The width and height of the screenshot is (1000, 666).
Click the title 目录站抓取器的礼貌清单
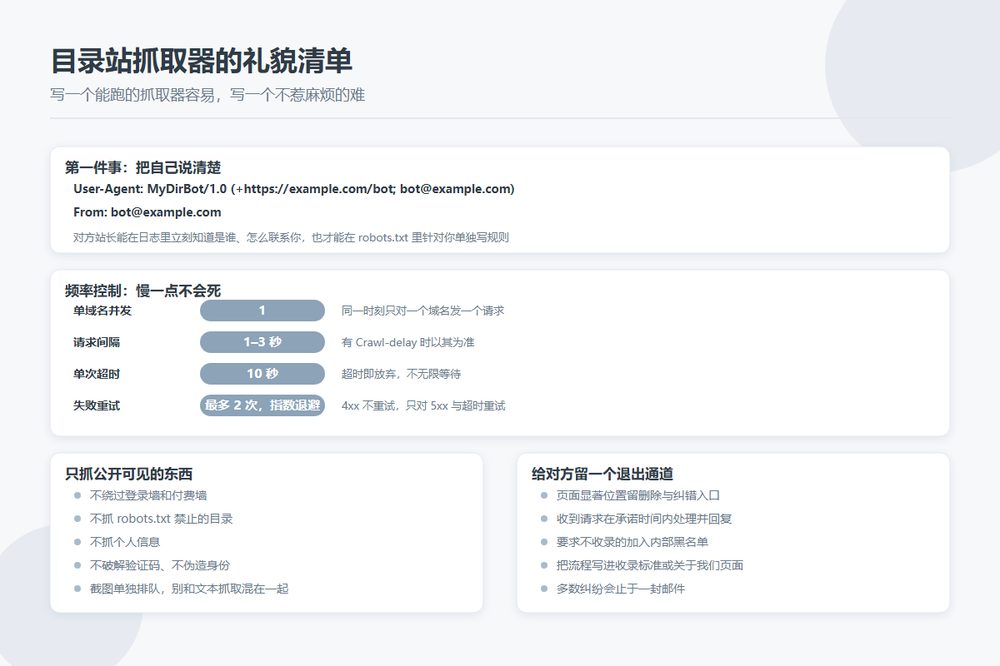click(x=202, y=61)
